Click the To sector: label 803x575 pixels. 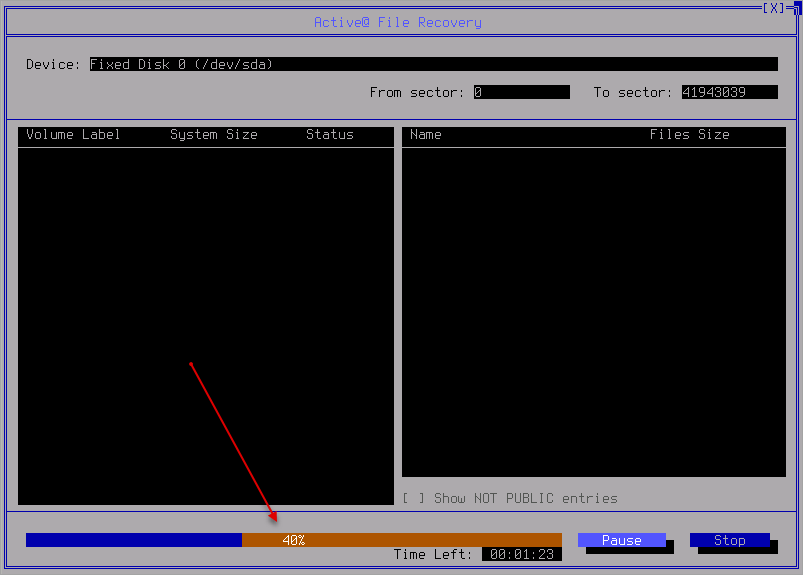pyautogui.click(x=632, y=92)
